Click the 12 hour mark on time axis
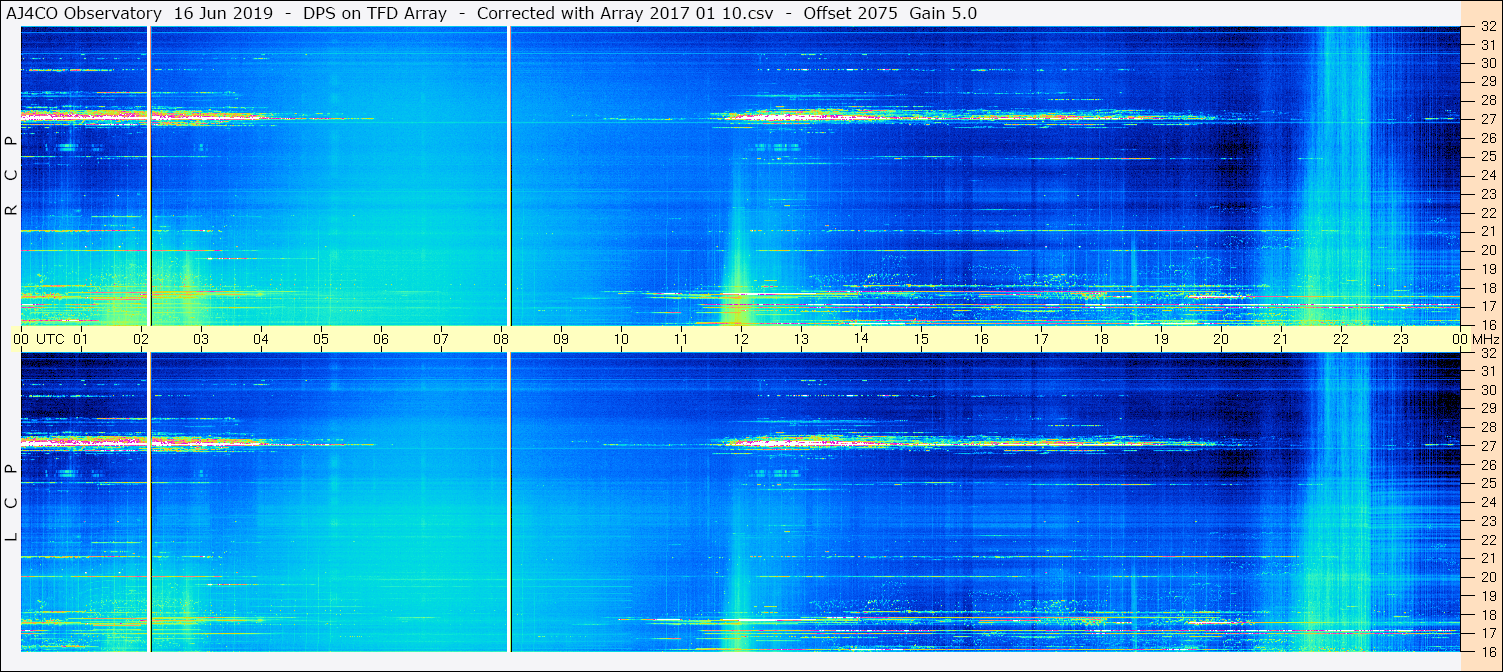Viewport: 1503px width, 672px height. tap(741, 339)
